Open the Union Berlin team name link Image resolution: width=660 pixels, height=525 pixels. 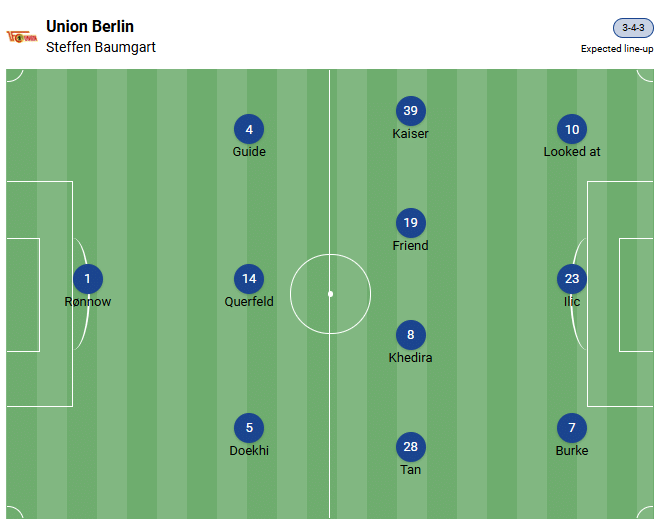90,26
